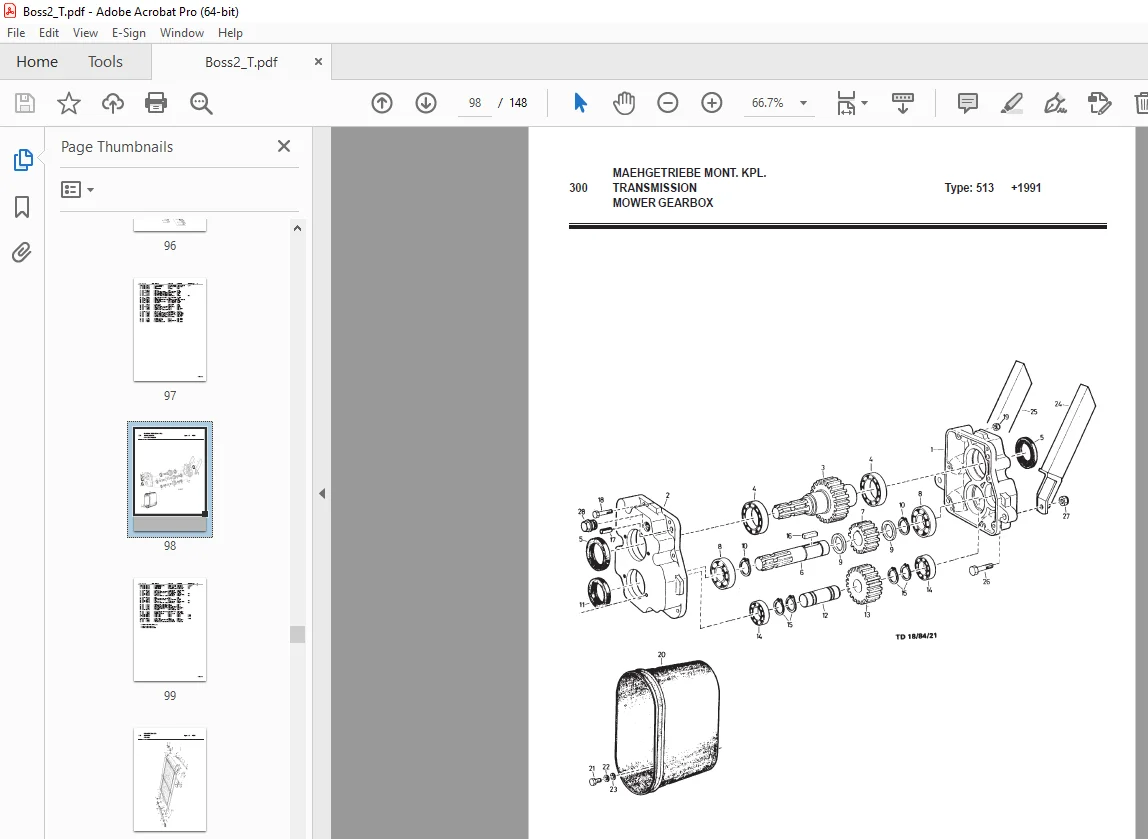Select page 99 thumbnail
Viewport: 1148px width, 839px height.
point(170,630)
